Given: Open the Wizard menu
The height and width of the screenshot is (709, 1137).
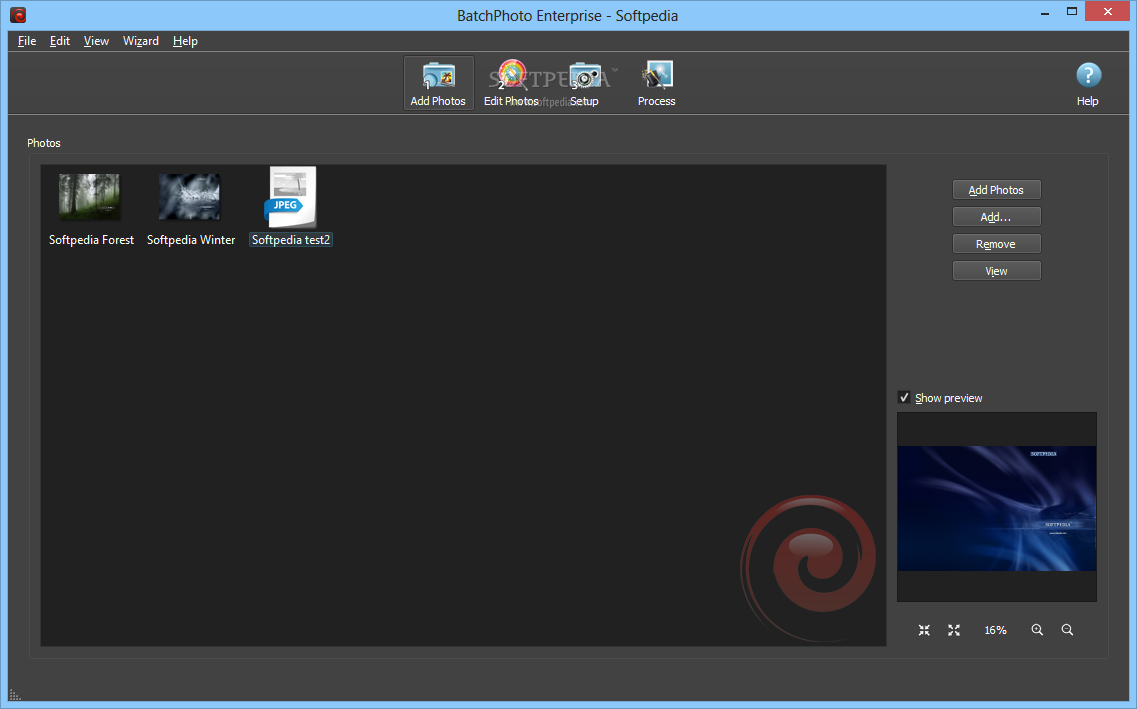Looking at the screenshot, I should (x=141, y=41).
